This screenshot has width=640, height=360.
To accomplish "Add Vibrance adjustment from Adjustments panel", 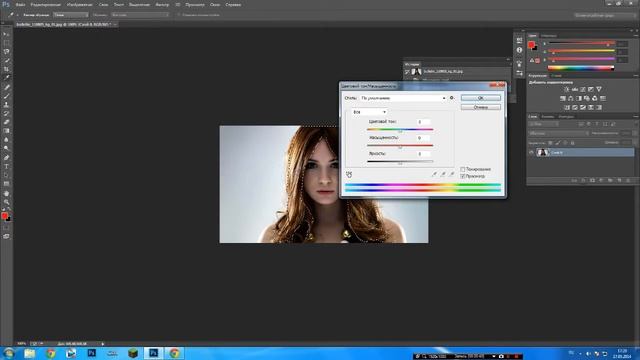I will tap(599, 89).
